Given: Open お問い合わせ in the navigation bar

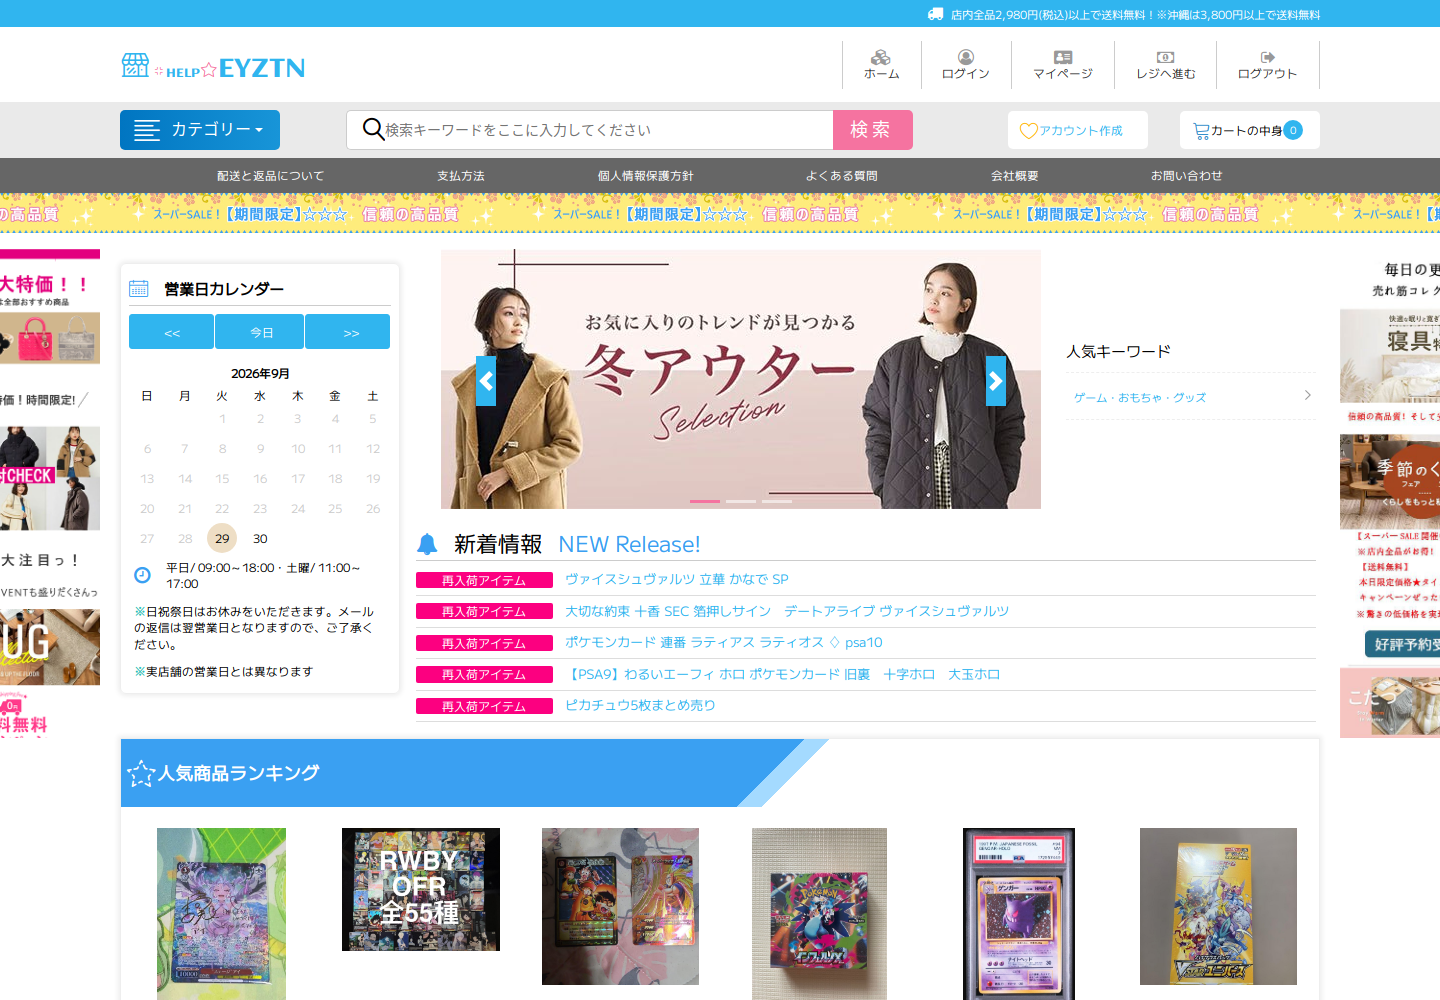Looking at the screenshot, I should click(x=1187, y=176).
